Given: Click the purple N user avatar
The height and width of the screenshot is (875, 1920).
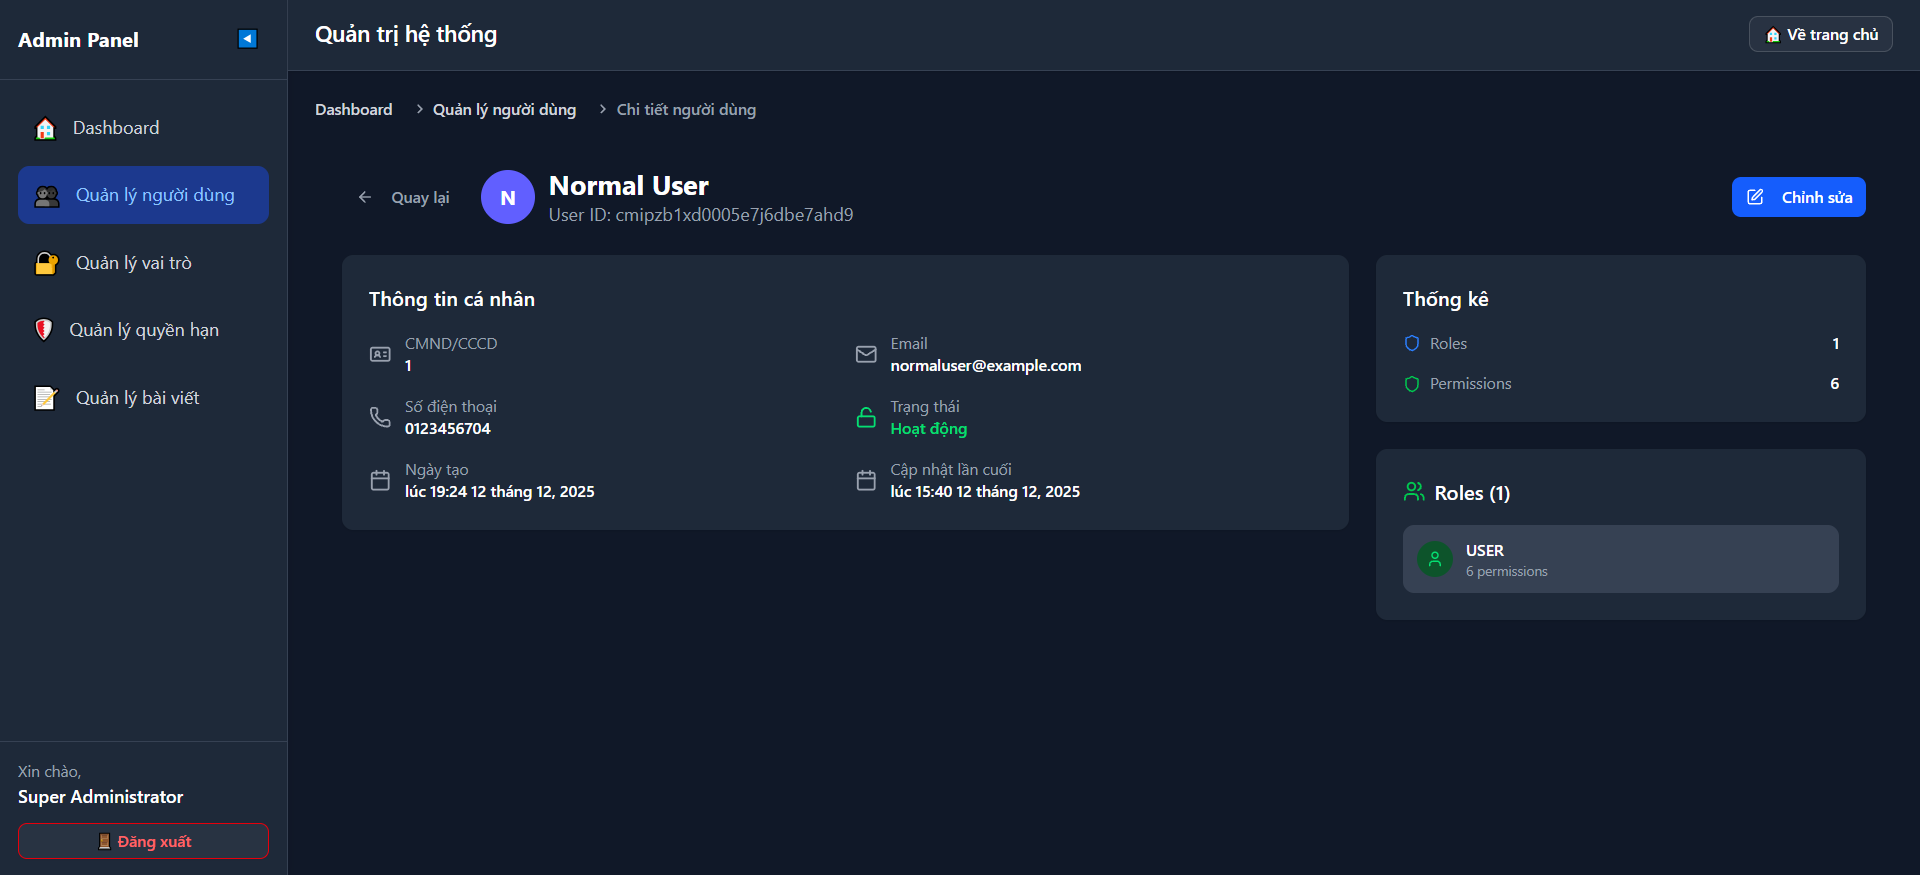Looking at the screenshot, I should click(x=507, y=198).
